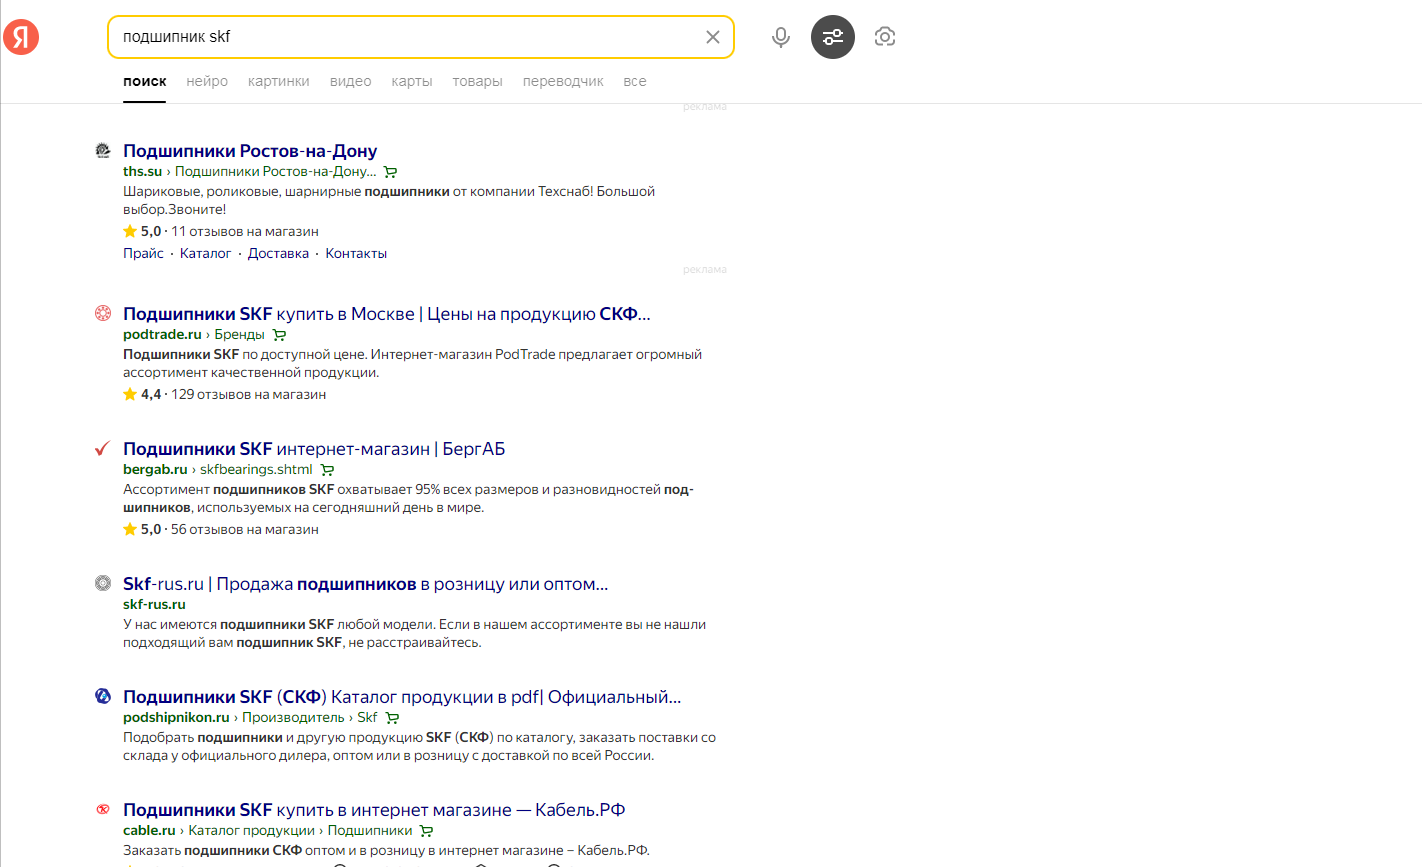Image resolution: width=1422 pixels, height=867 pixels.
Task: Click podtrade.ru site favicon
Action: point(102,313)
